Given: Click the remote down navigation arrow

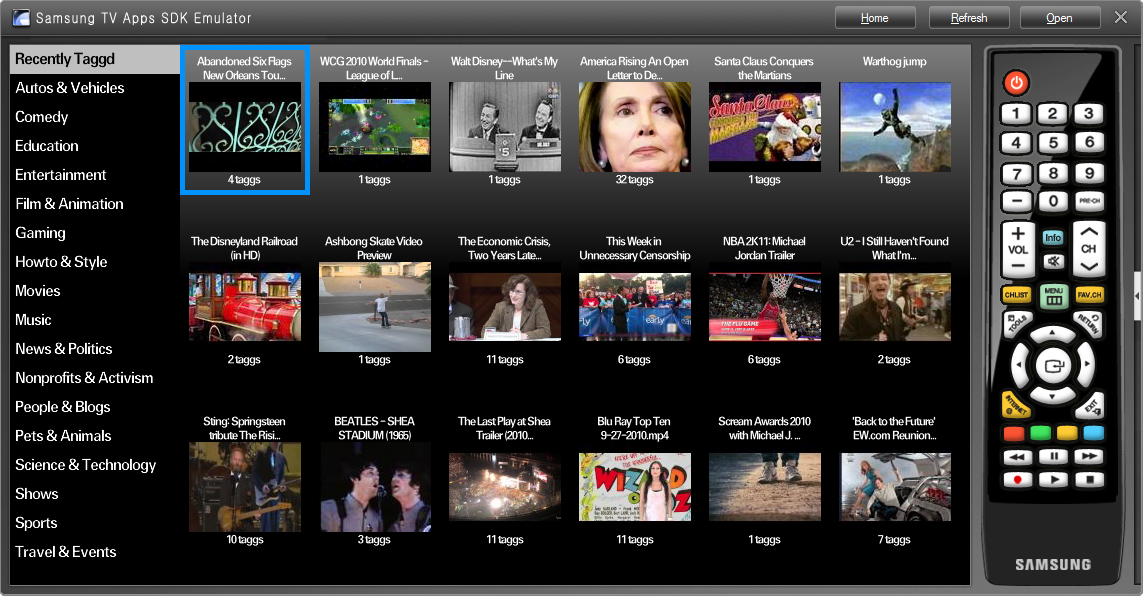Looking at the screenshot, I should tap(1052, 396).
